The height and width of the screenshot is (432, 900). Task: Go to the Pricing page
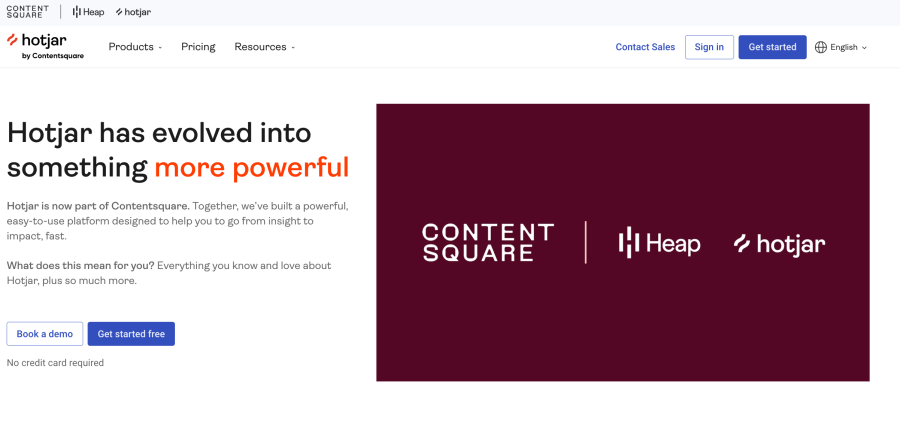[198, 47]
